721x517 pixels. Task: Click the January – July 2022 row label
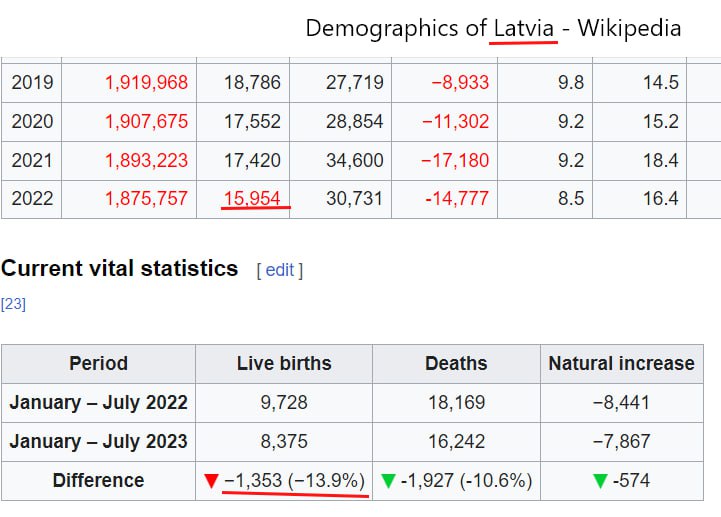tap(98, 402)
